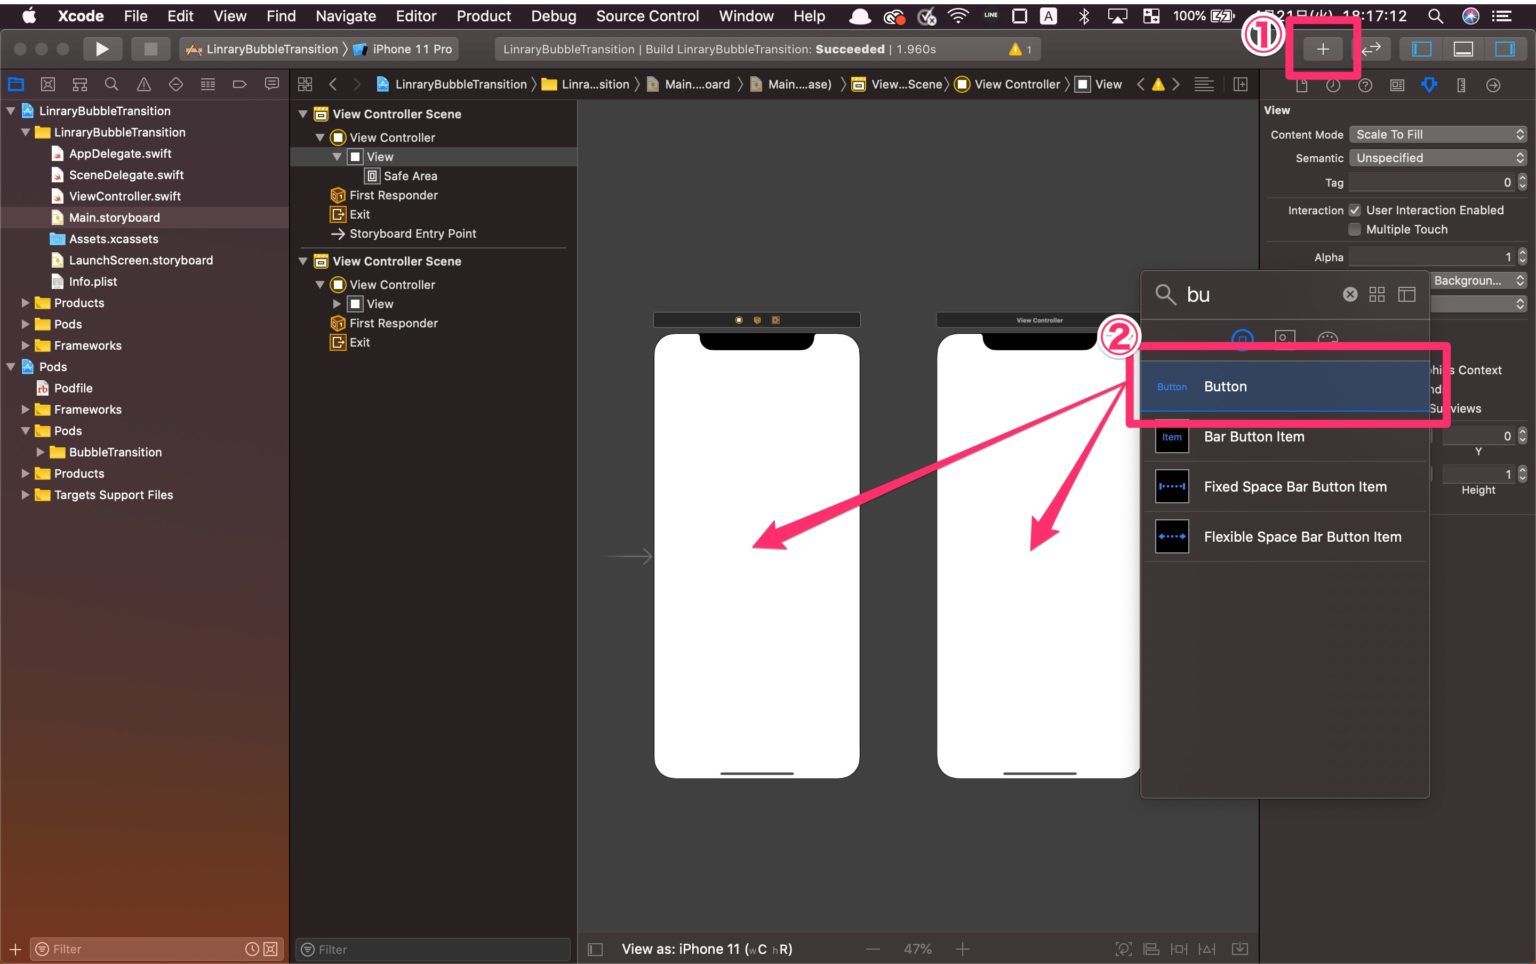Open the Source Control menu
1536x964 pixels.
tap(646, 15)
